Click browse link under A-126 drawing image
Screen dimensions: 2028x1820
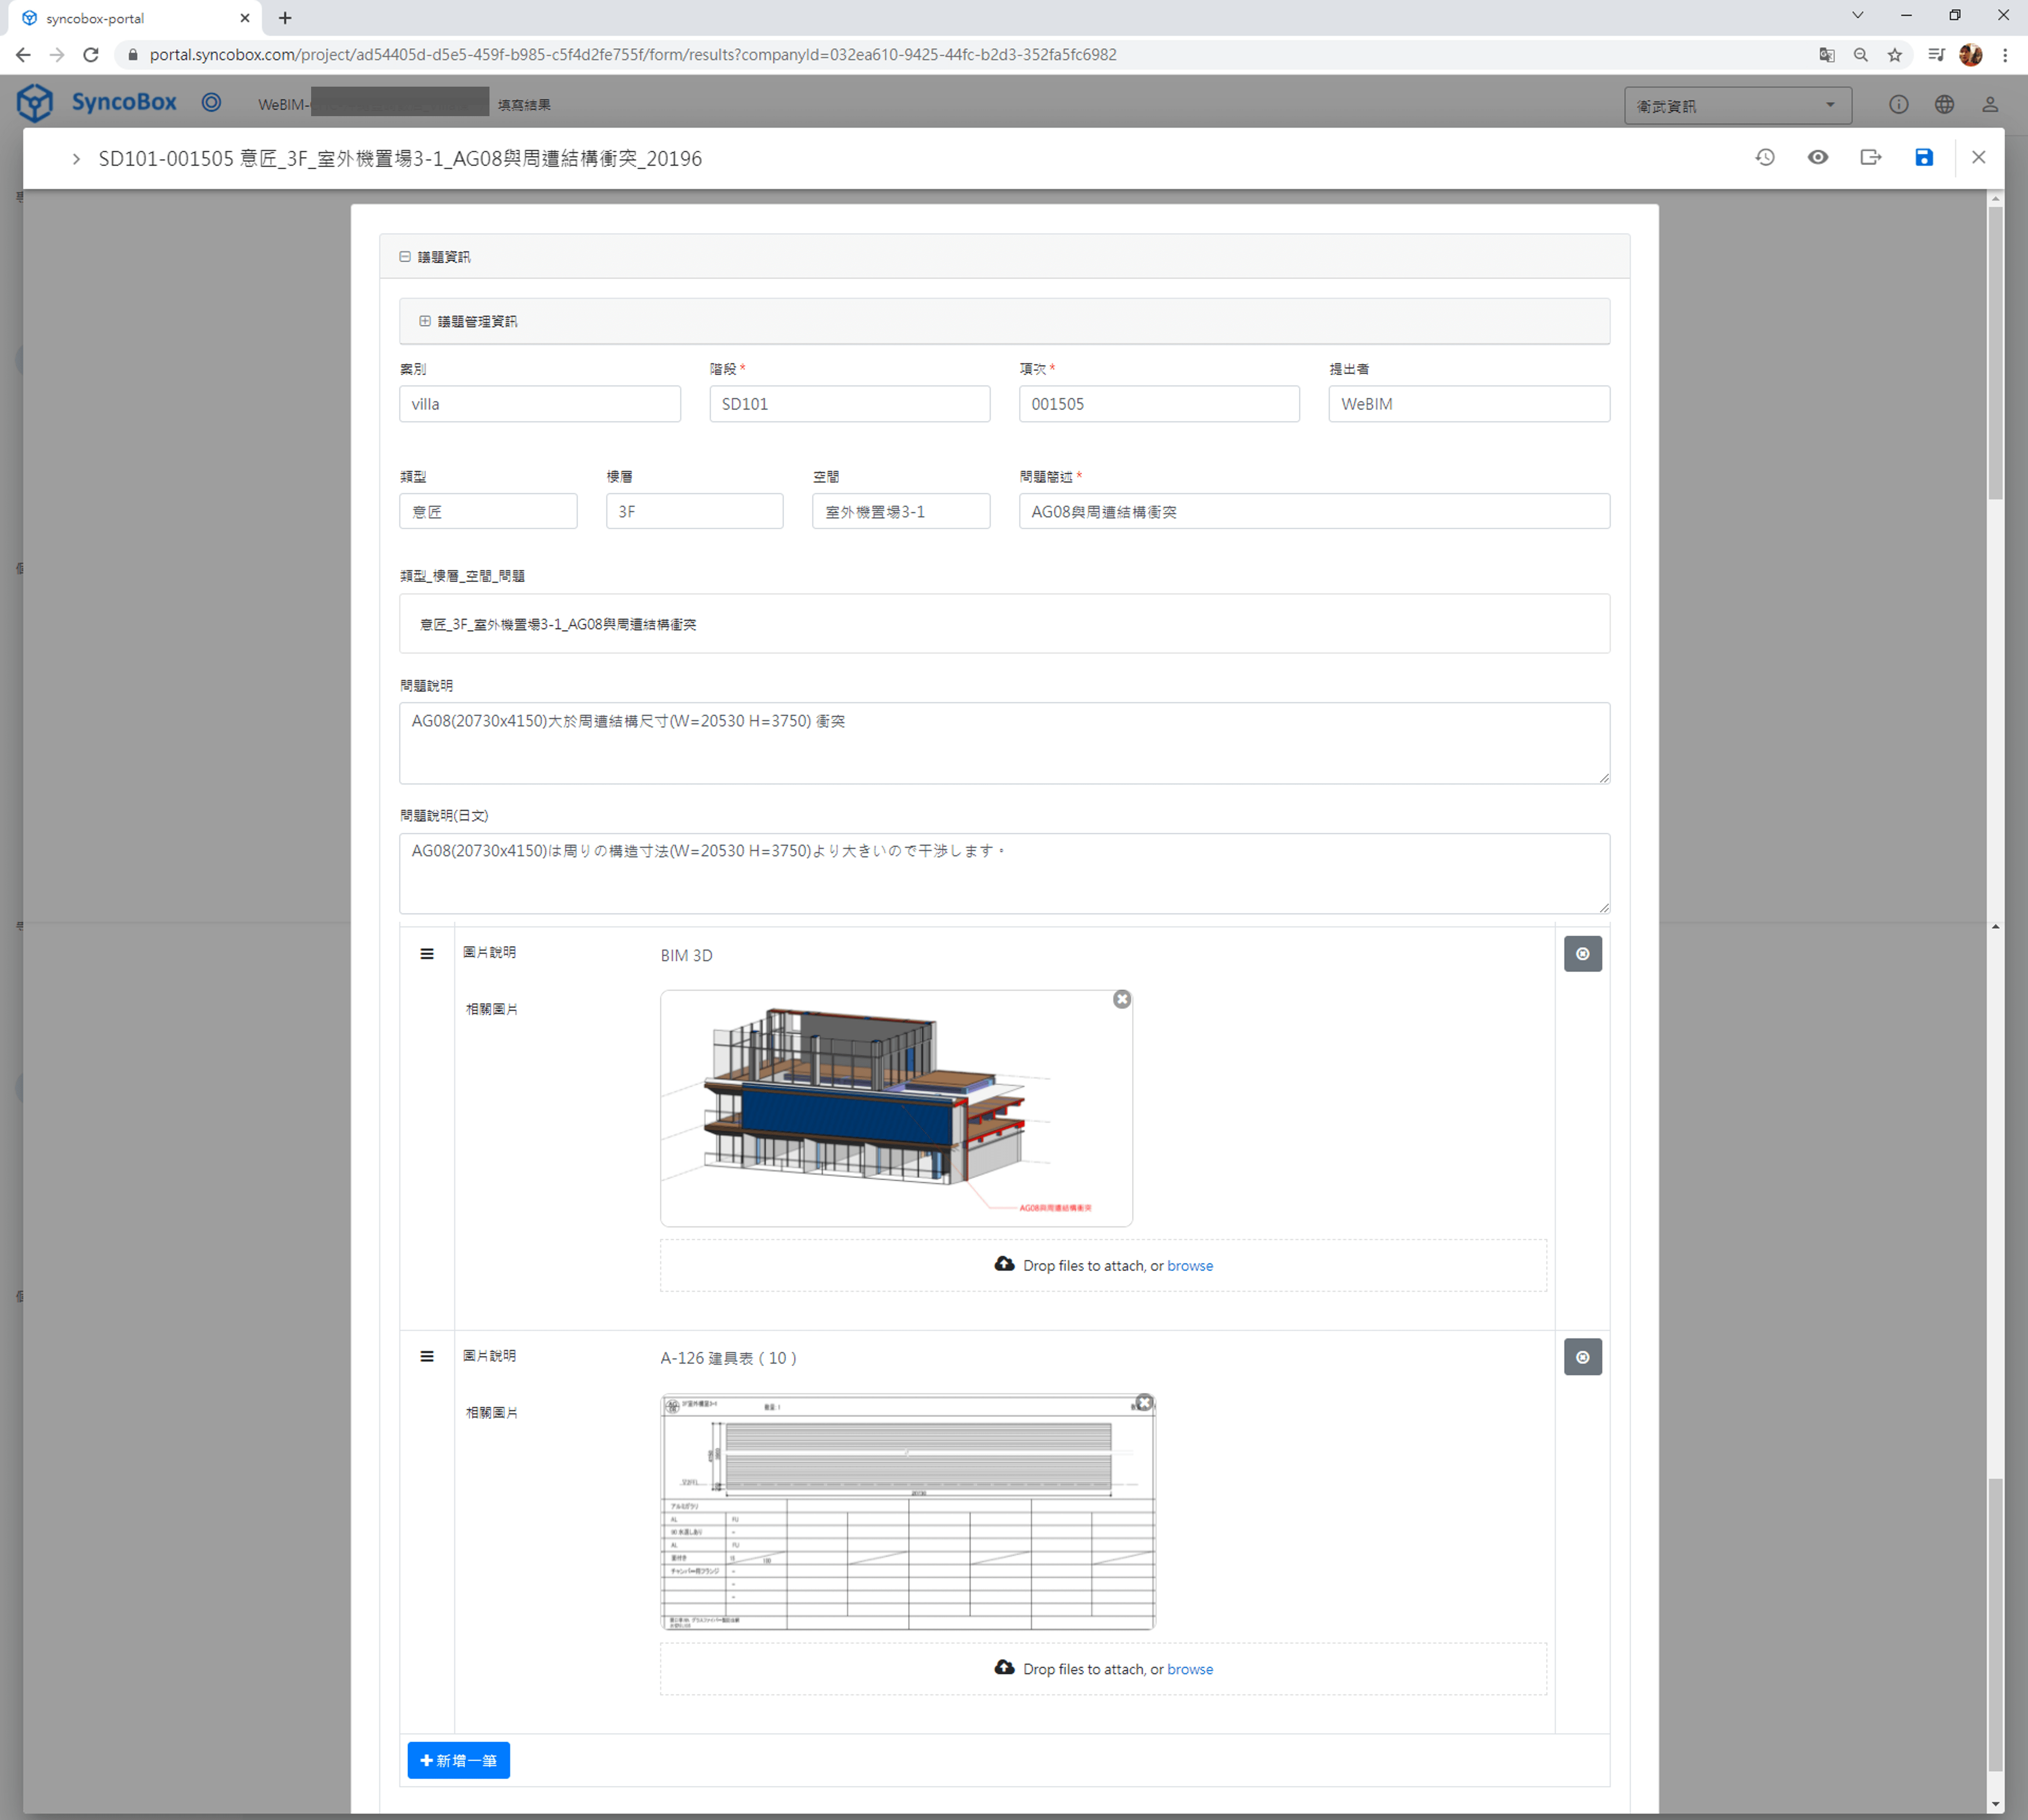1189,1669
